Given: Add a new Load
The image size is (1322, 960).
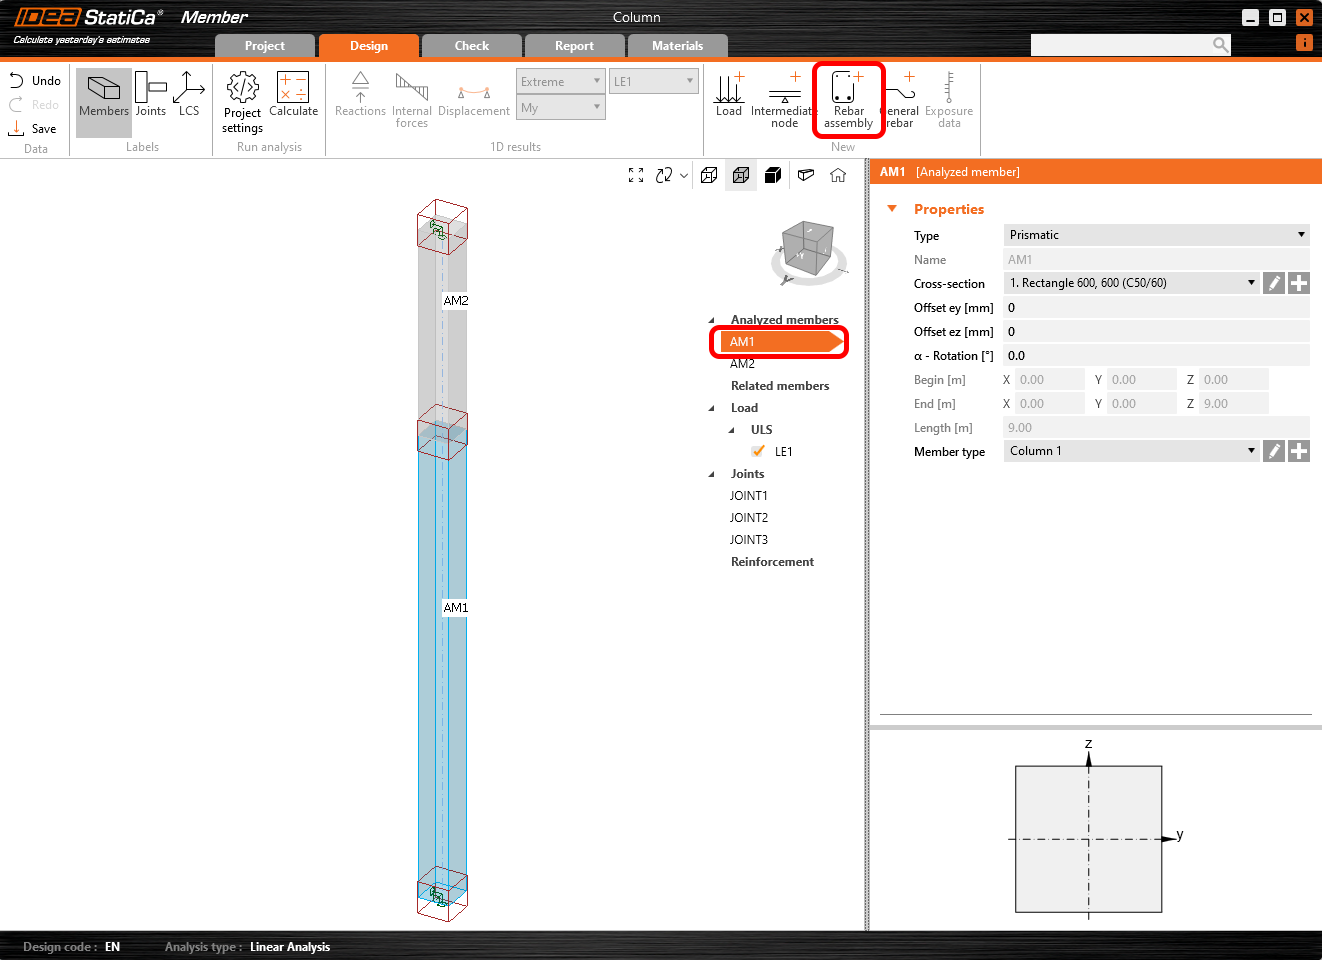Looking at the screenshot, I should tap(729, 96).
